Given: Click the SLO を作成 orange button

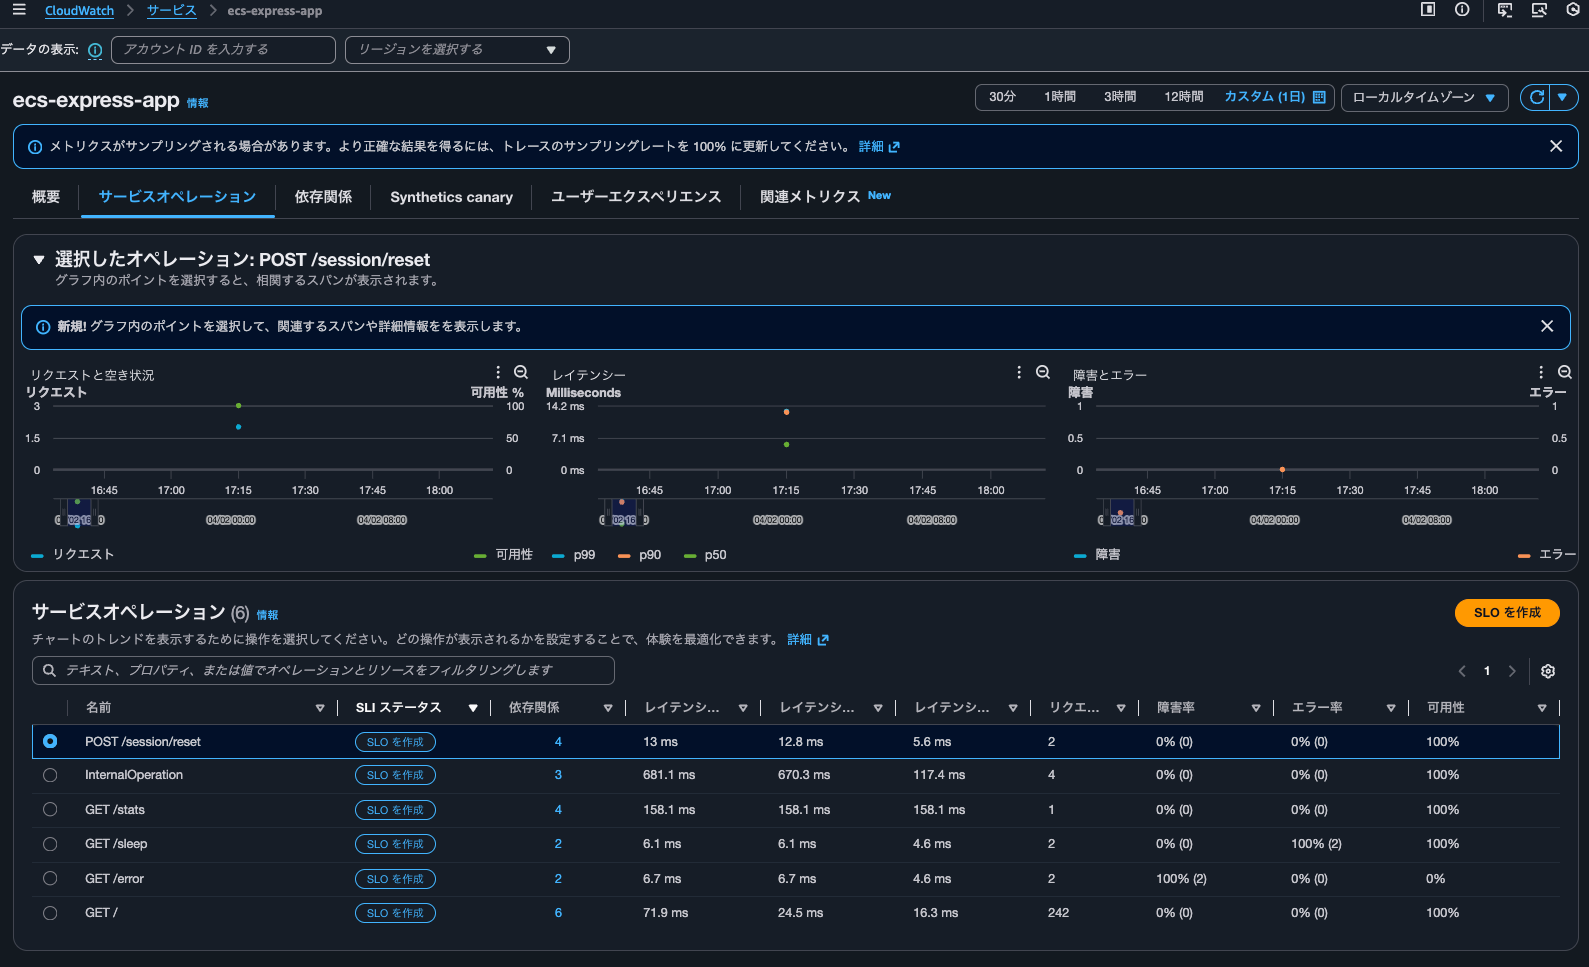Looking at the screenshot, I should pos(1506,613).
